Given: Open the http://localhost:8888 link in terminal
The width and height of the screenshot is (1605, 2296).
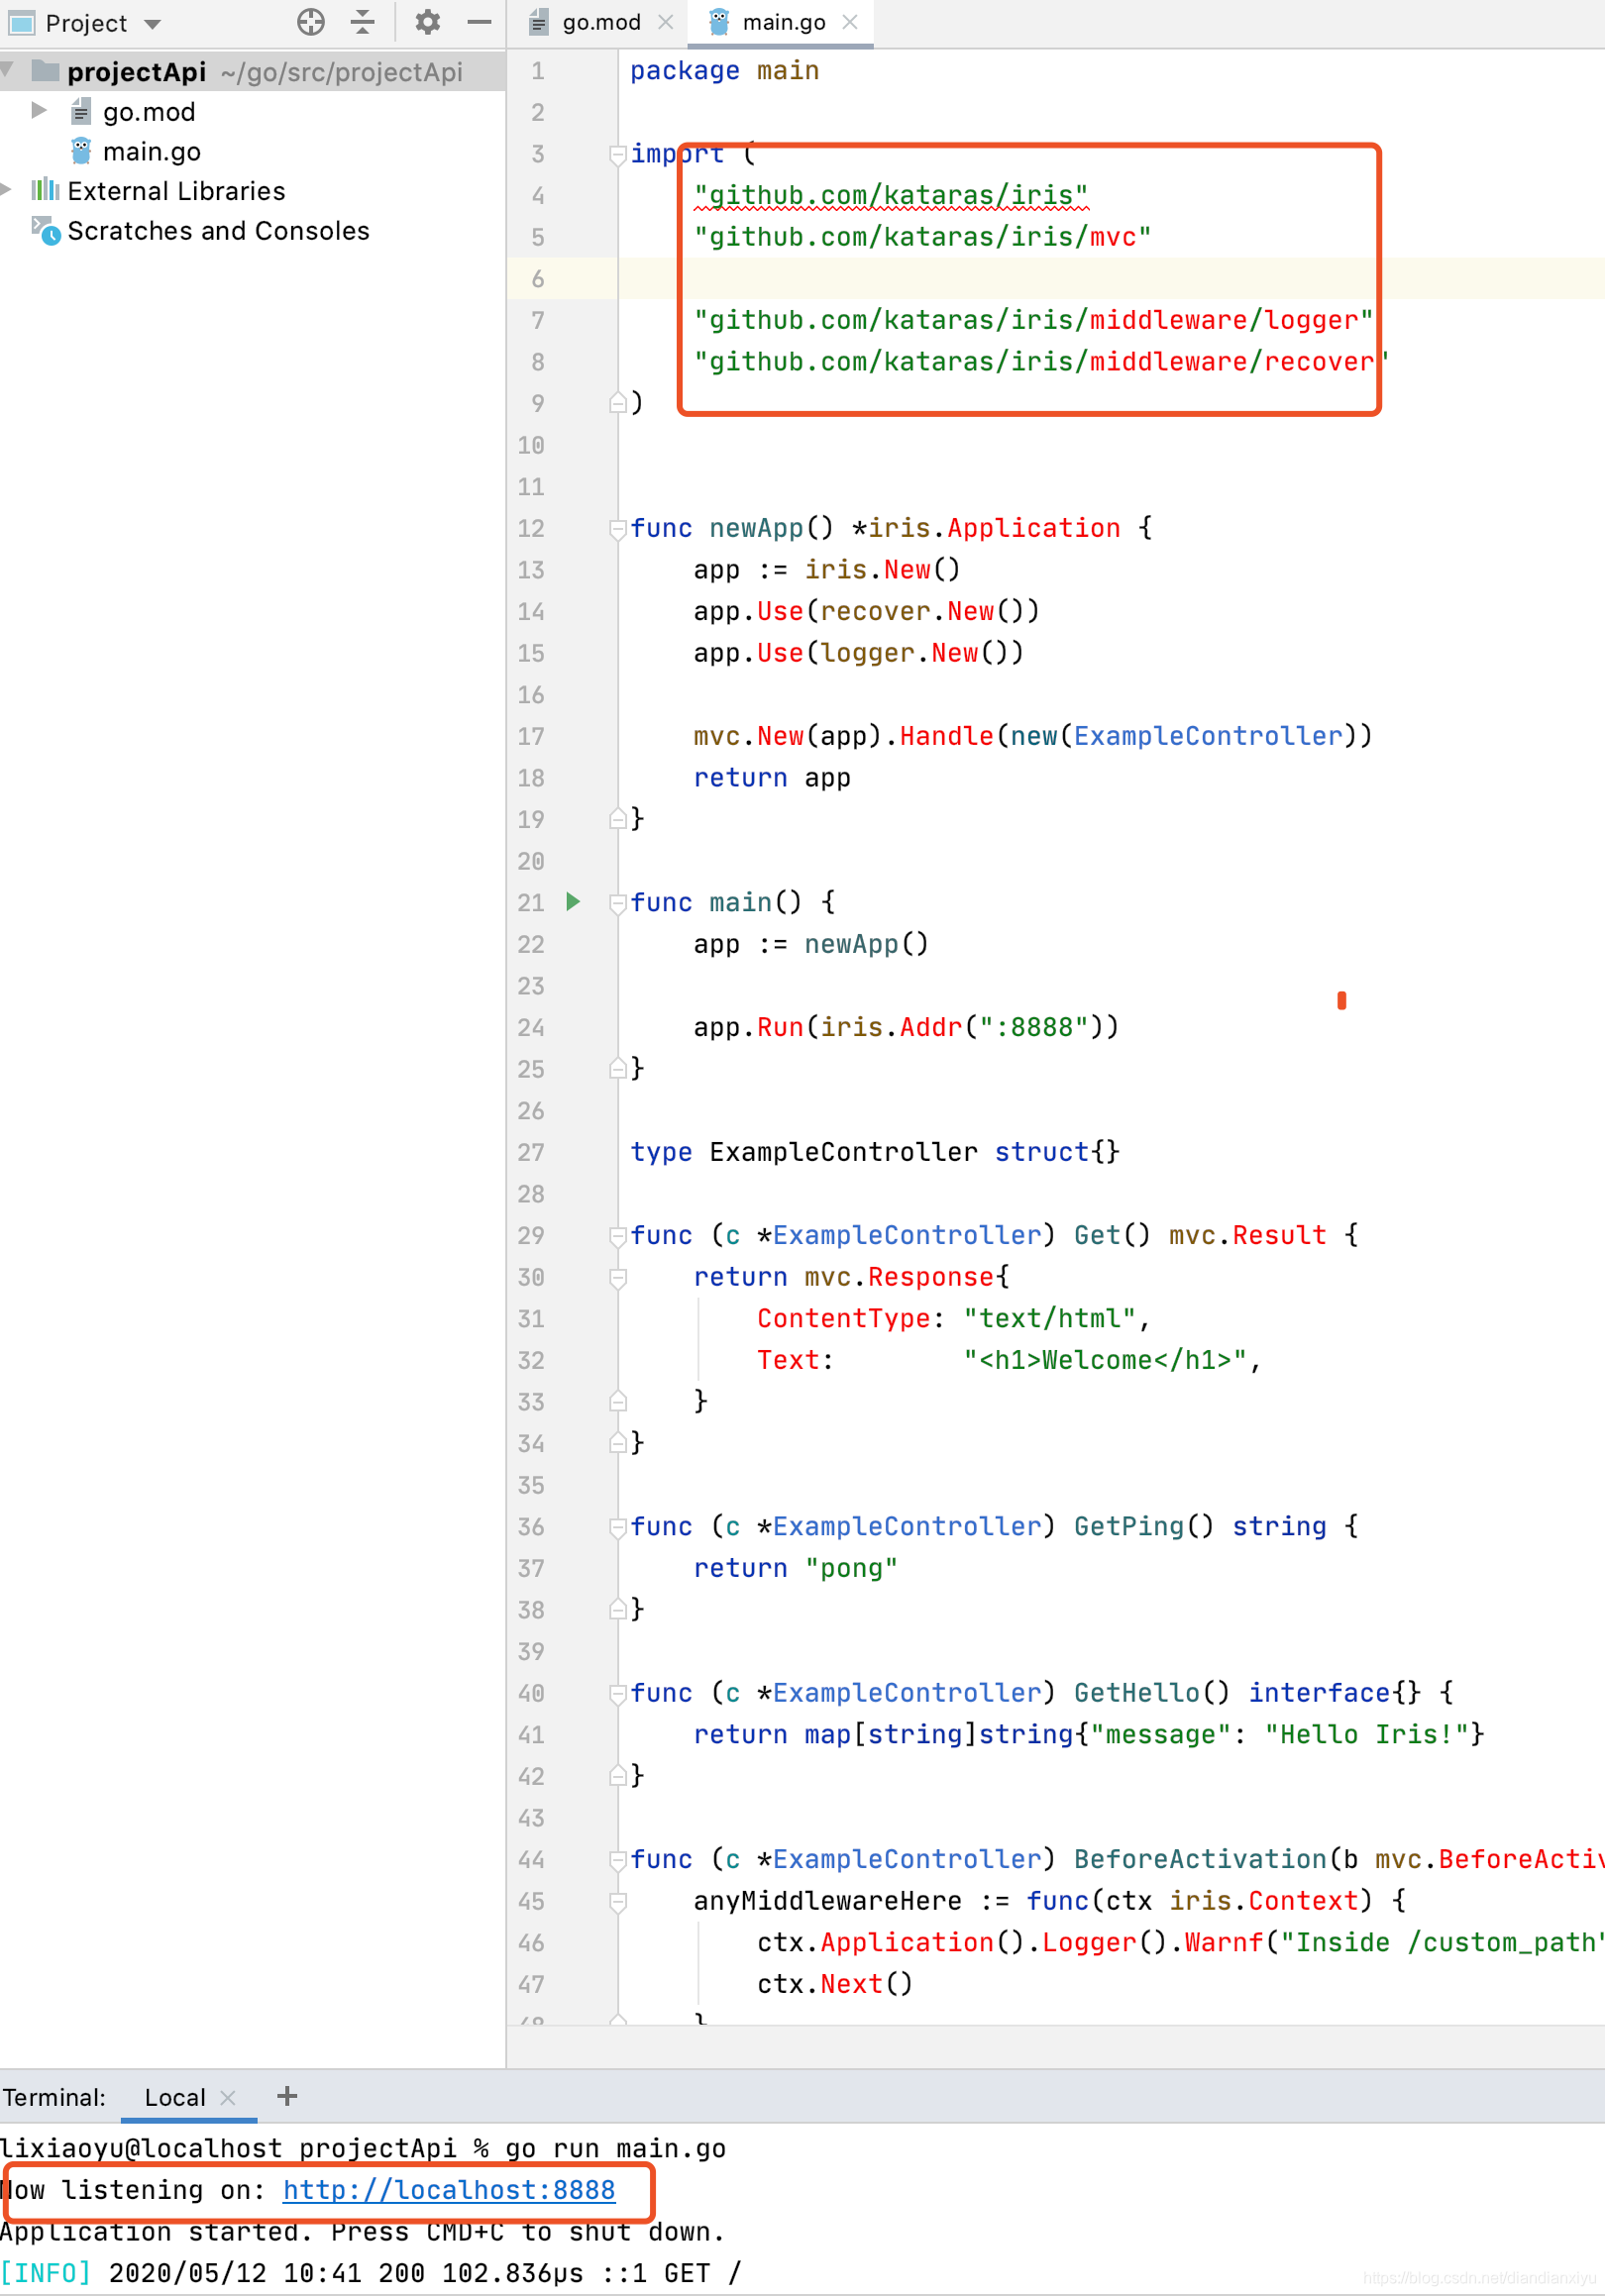Looking at the screenshot, I should click(449, 2190).
